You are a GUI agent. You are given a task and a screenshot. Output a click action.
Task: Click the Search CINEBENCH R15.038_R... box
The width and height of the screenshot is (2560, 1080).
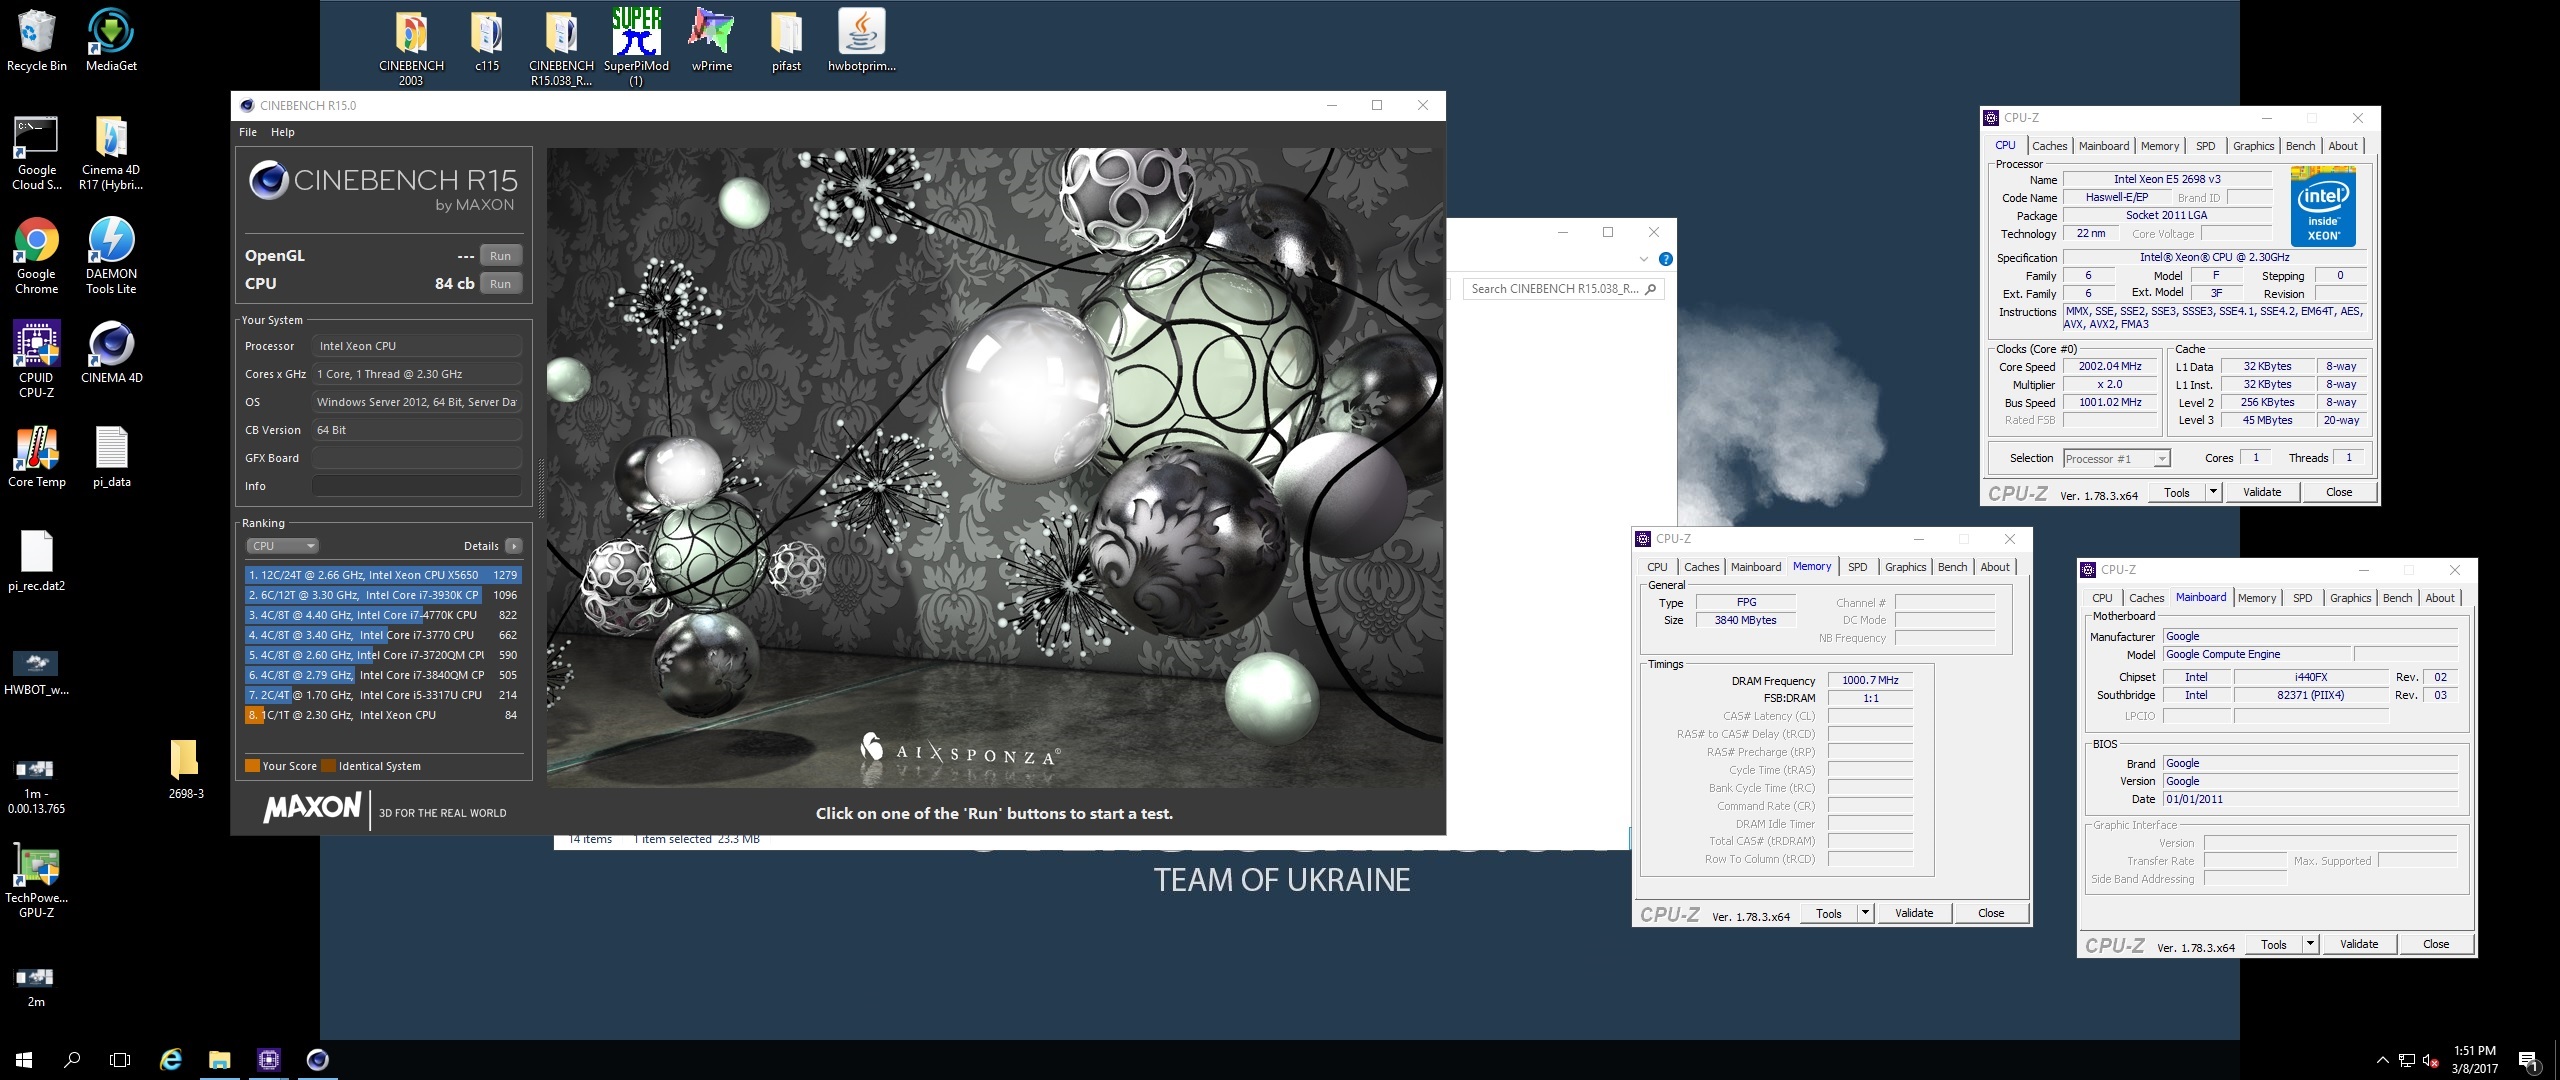(x=1564, y=289)
